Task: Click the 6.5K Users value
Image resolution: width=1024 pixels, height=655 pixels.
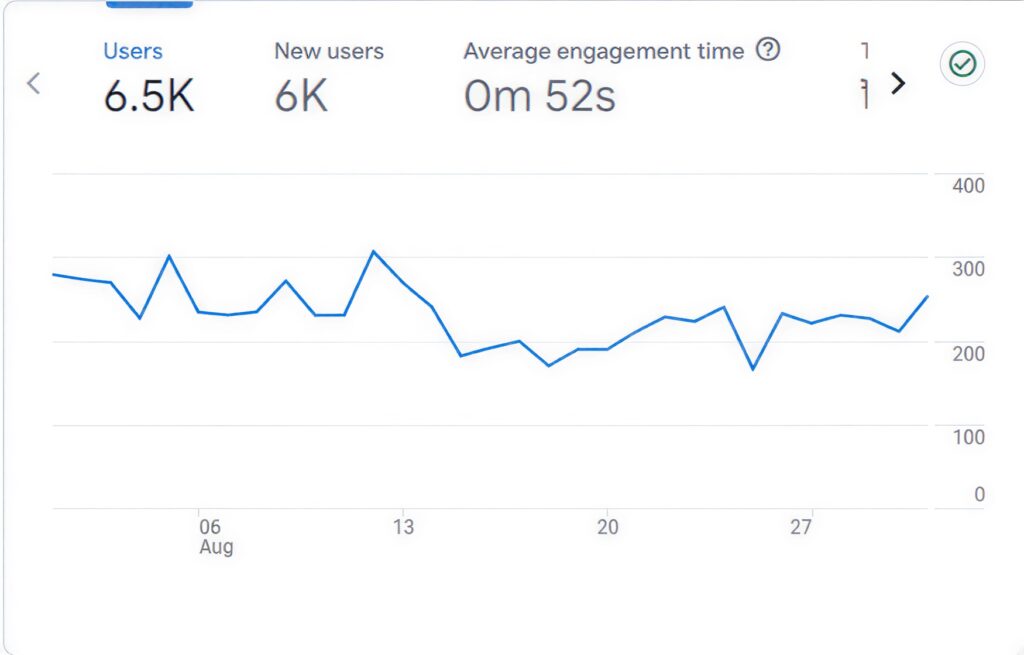Action: (148, 95)
